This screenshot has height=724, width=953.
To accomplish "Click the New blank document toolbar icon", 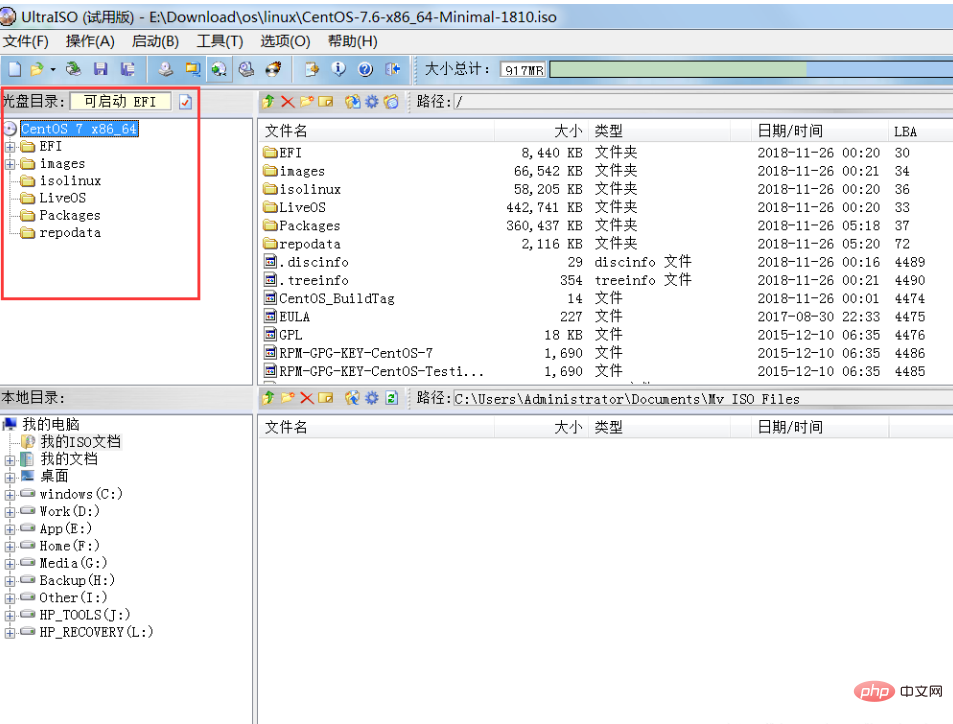I will coord(15,69).
